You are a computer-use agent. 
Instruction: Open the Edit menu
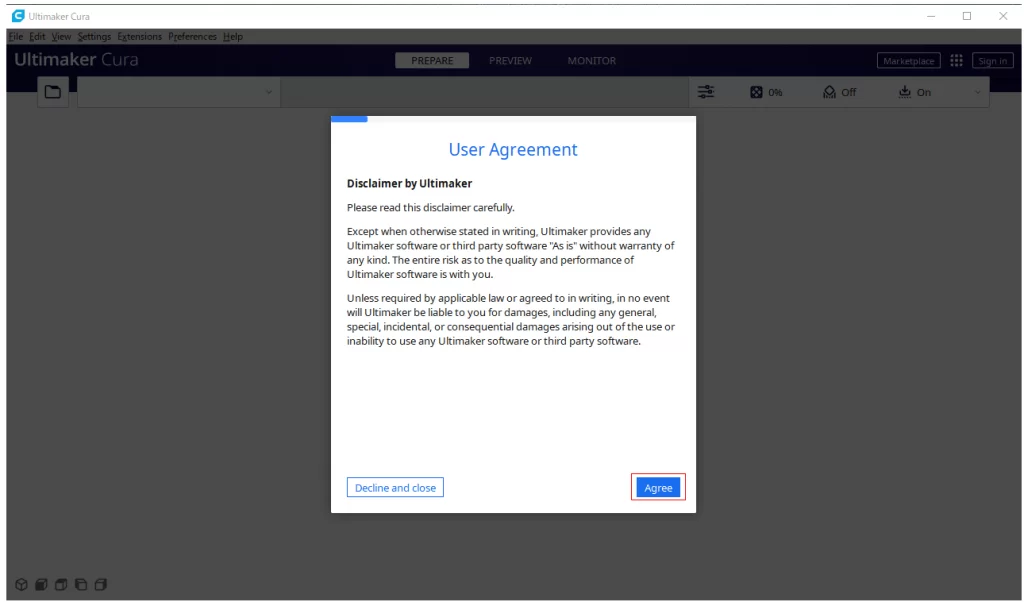[37, 37]
